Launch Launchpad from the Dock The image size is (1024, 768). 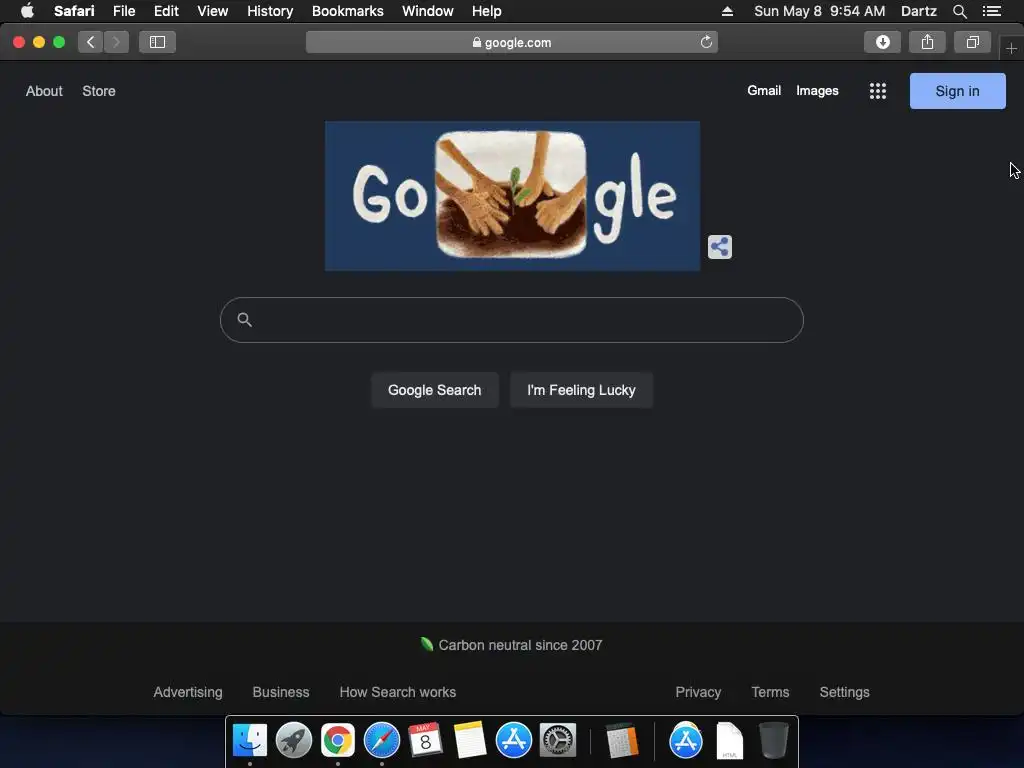pyautogui.click(x=294, y=740)
